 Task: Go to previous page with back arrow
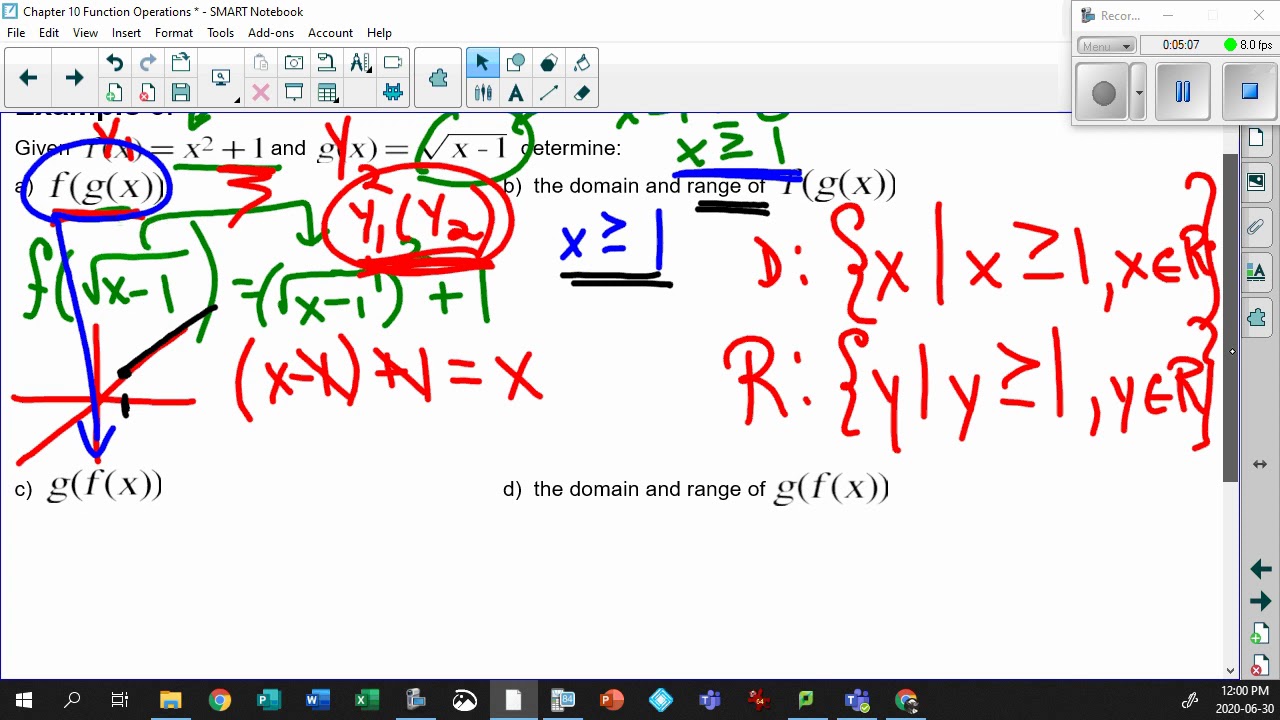coord(28,78)
